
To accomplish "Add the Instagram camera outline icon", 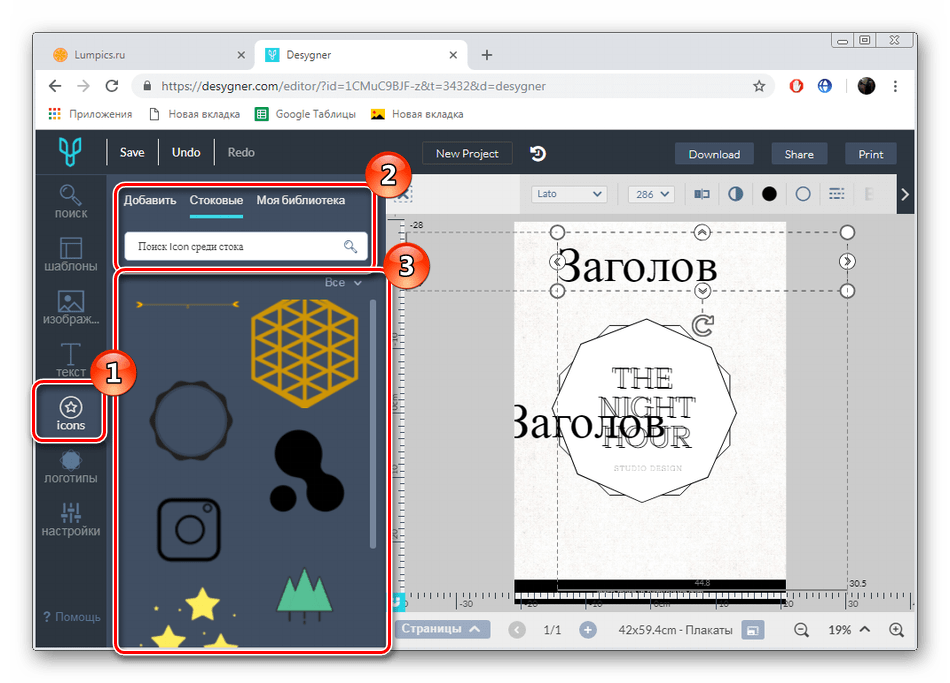I will coord(189,530).
